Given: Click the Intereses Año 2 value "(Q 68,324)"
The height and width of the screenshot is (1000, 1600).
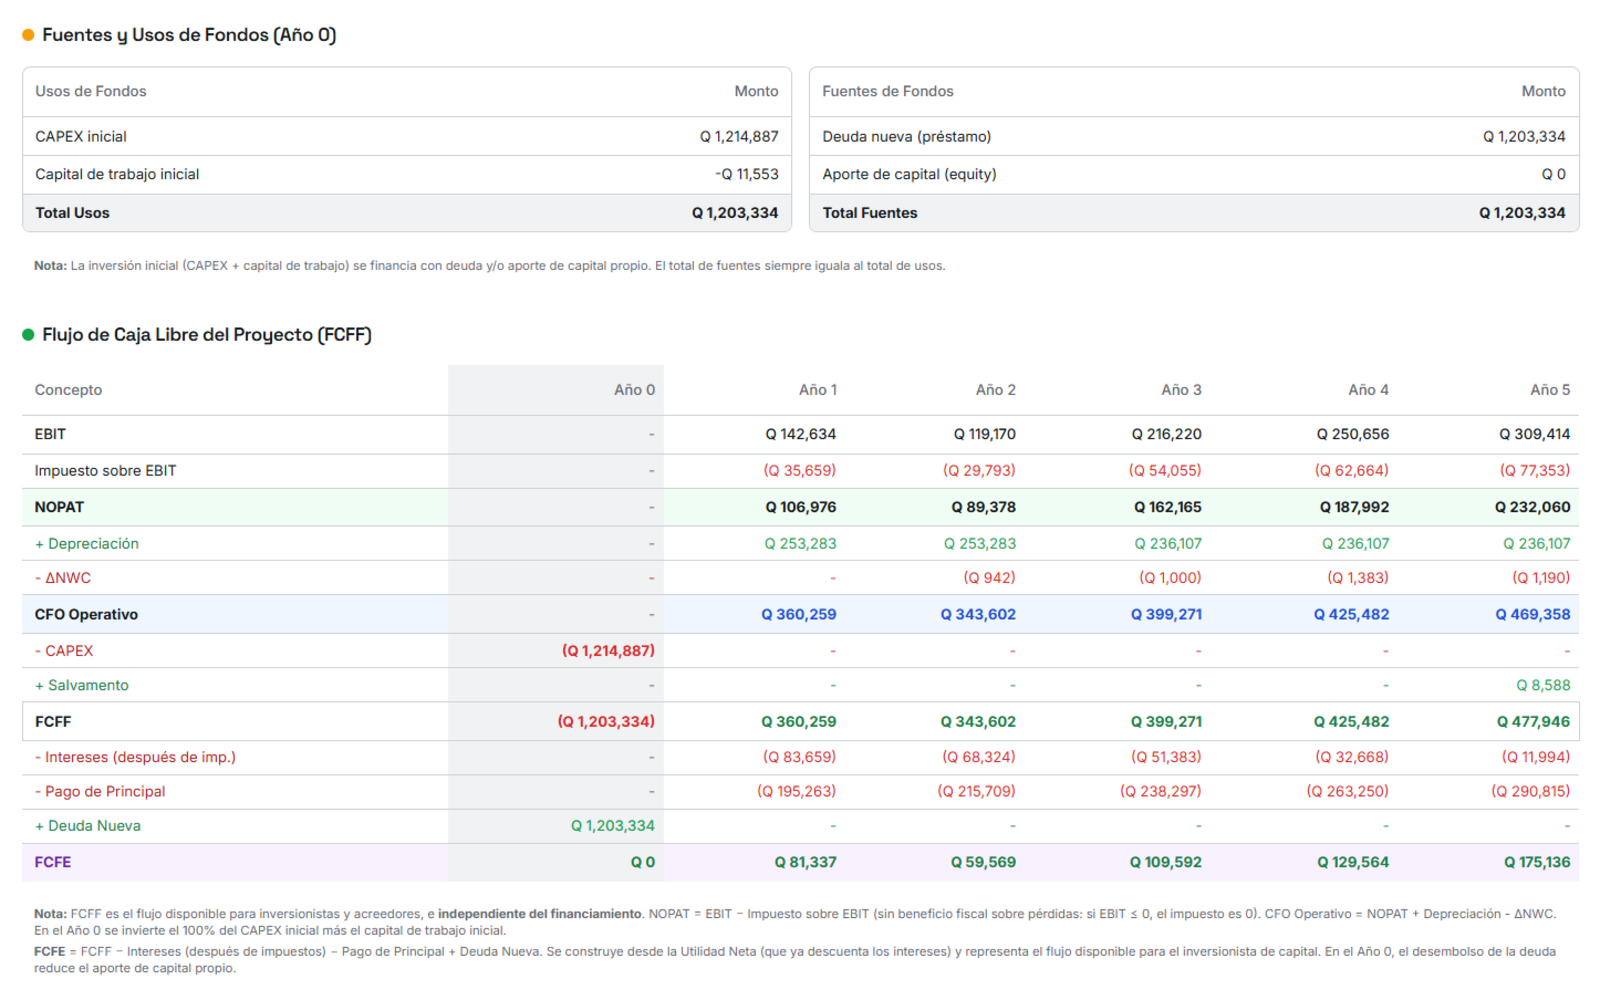Looking at the screenshot, I should [x=979, y=757].
